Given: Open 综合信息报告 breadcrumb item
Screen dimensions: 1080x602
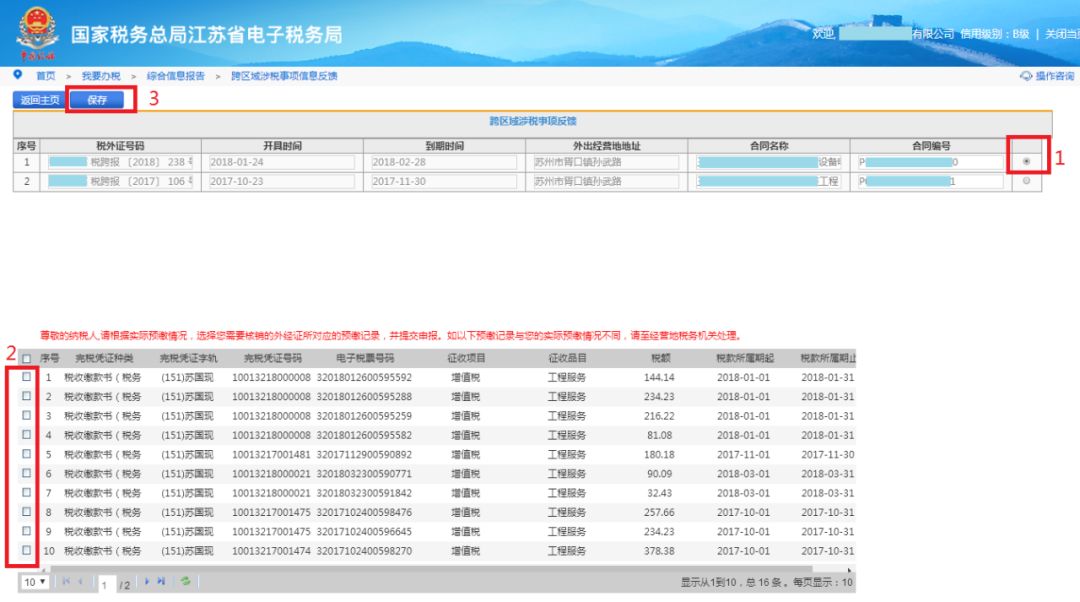Looking at the screenshot, I should point(175,76).
